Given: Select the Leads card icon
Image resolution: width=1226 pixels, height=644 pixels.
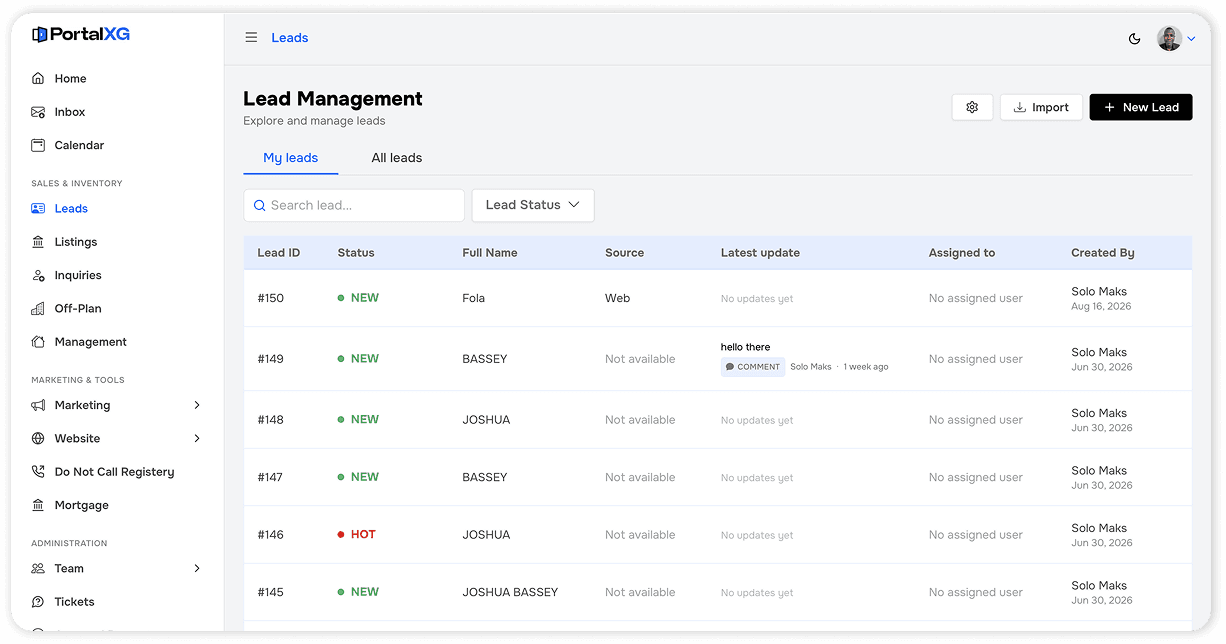Looking at the screenshot, I should tap(38, 209).
